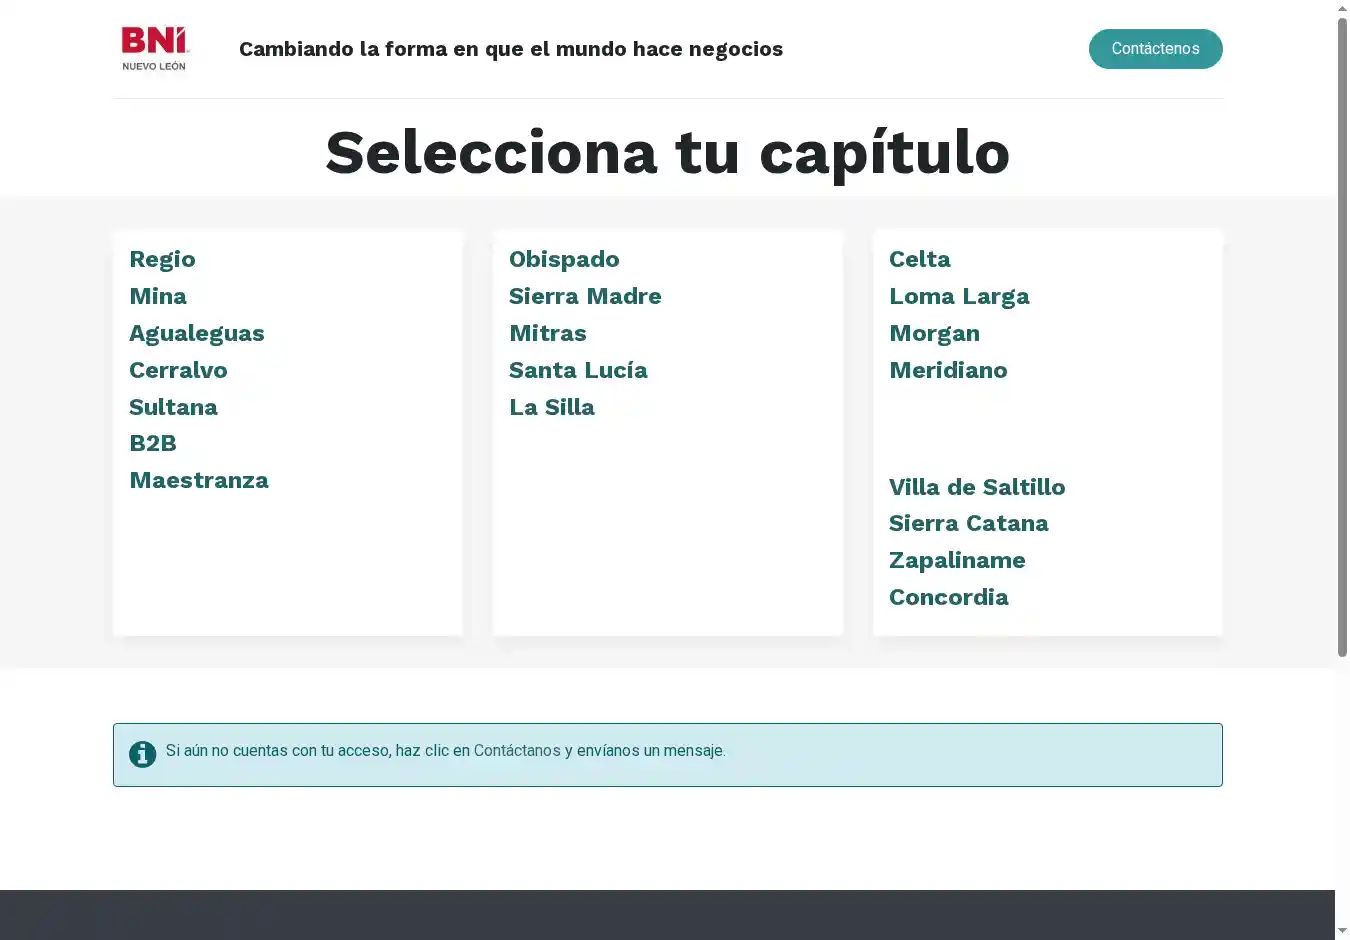Select the Obispado chapter
Image resolution: width=1350 pixels, height=940 pixels.
(x=564, y=260)
